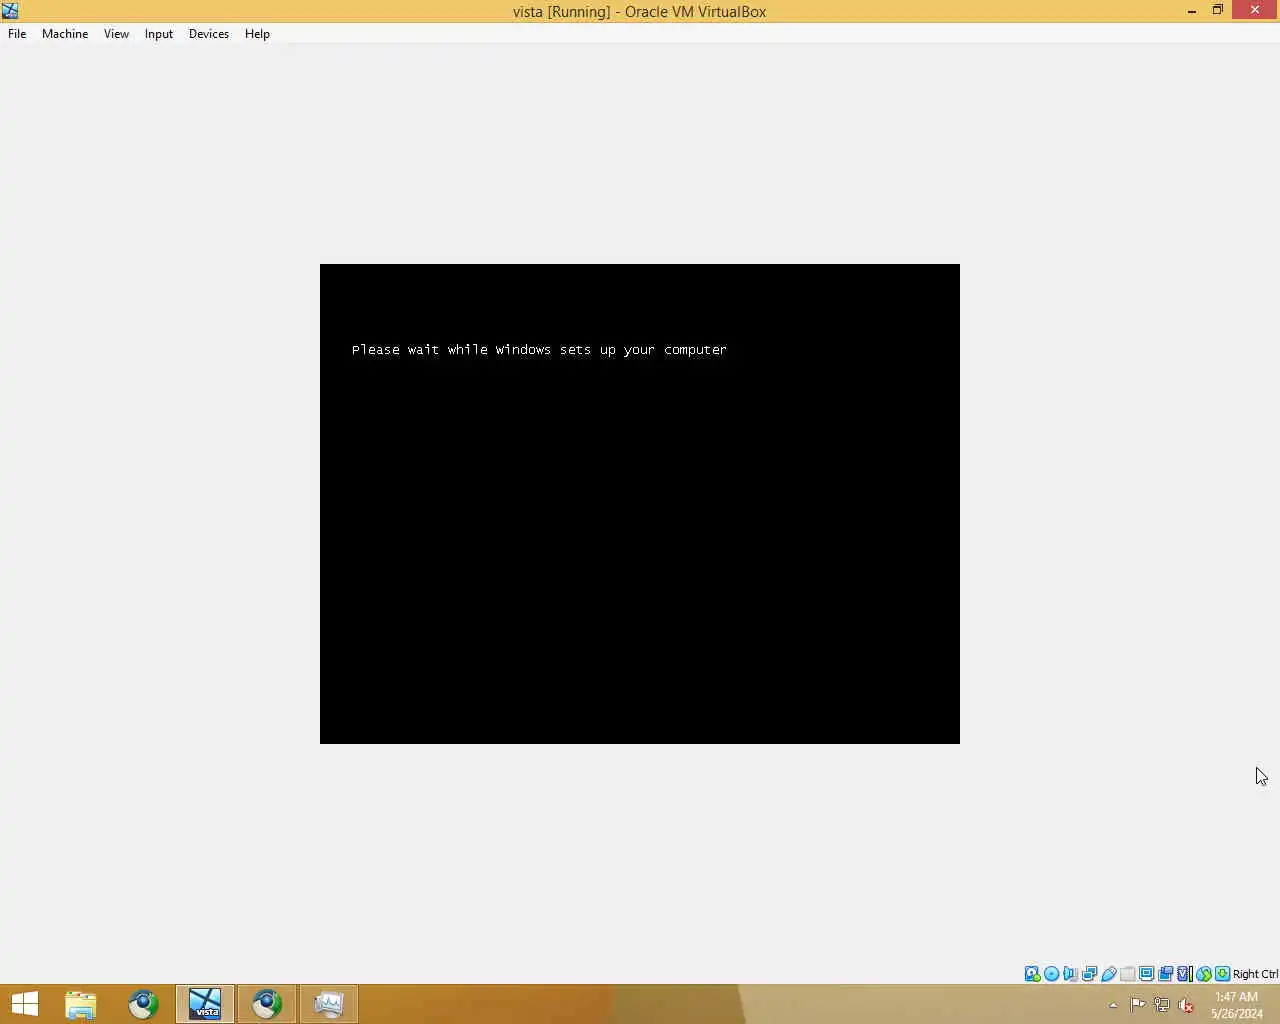Minimize the VirtualBox window
Image resolution: width=1280 pixels, height=1024 pixels.
click(x=1192, y=11)
